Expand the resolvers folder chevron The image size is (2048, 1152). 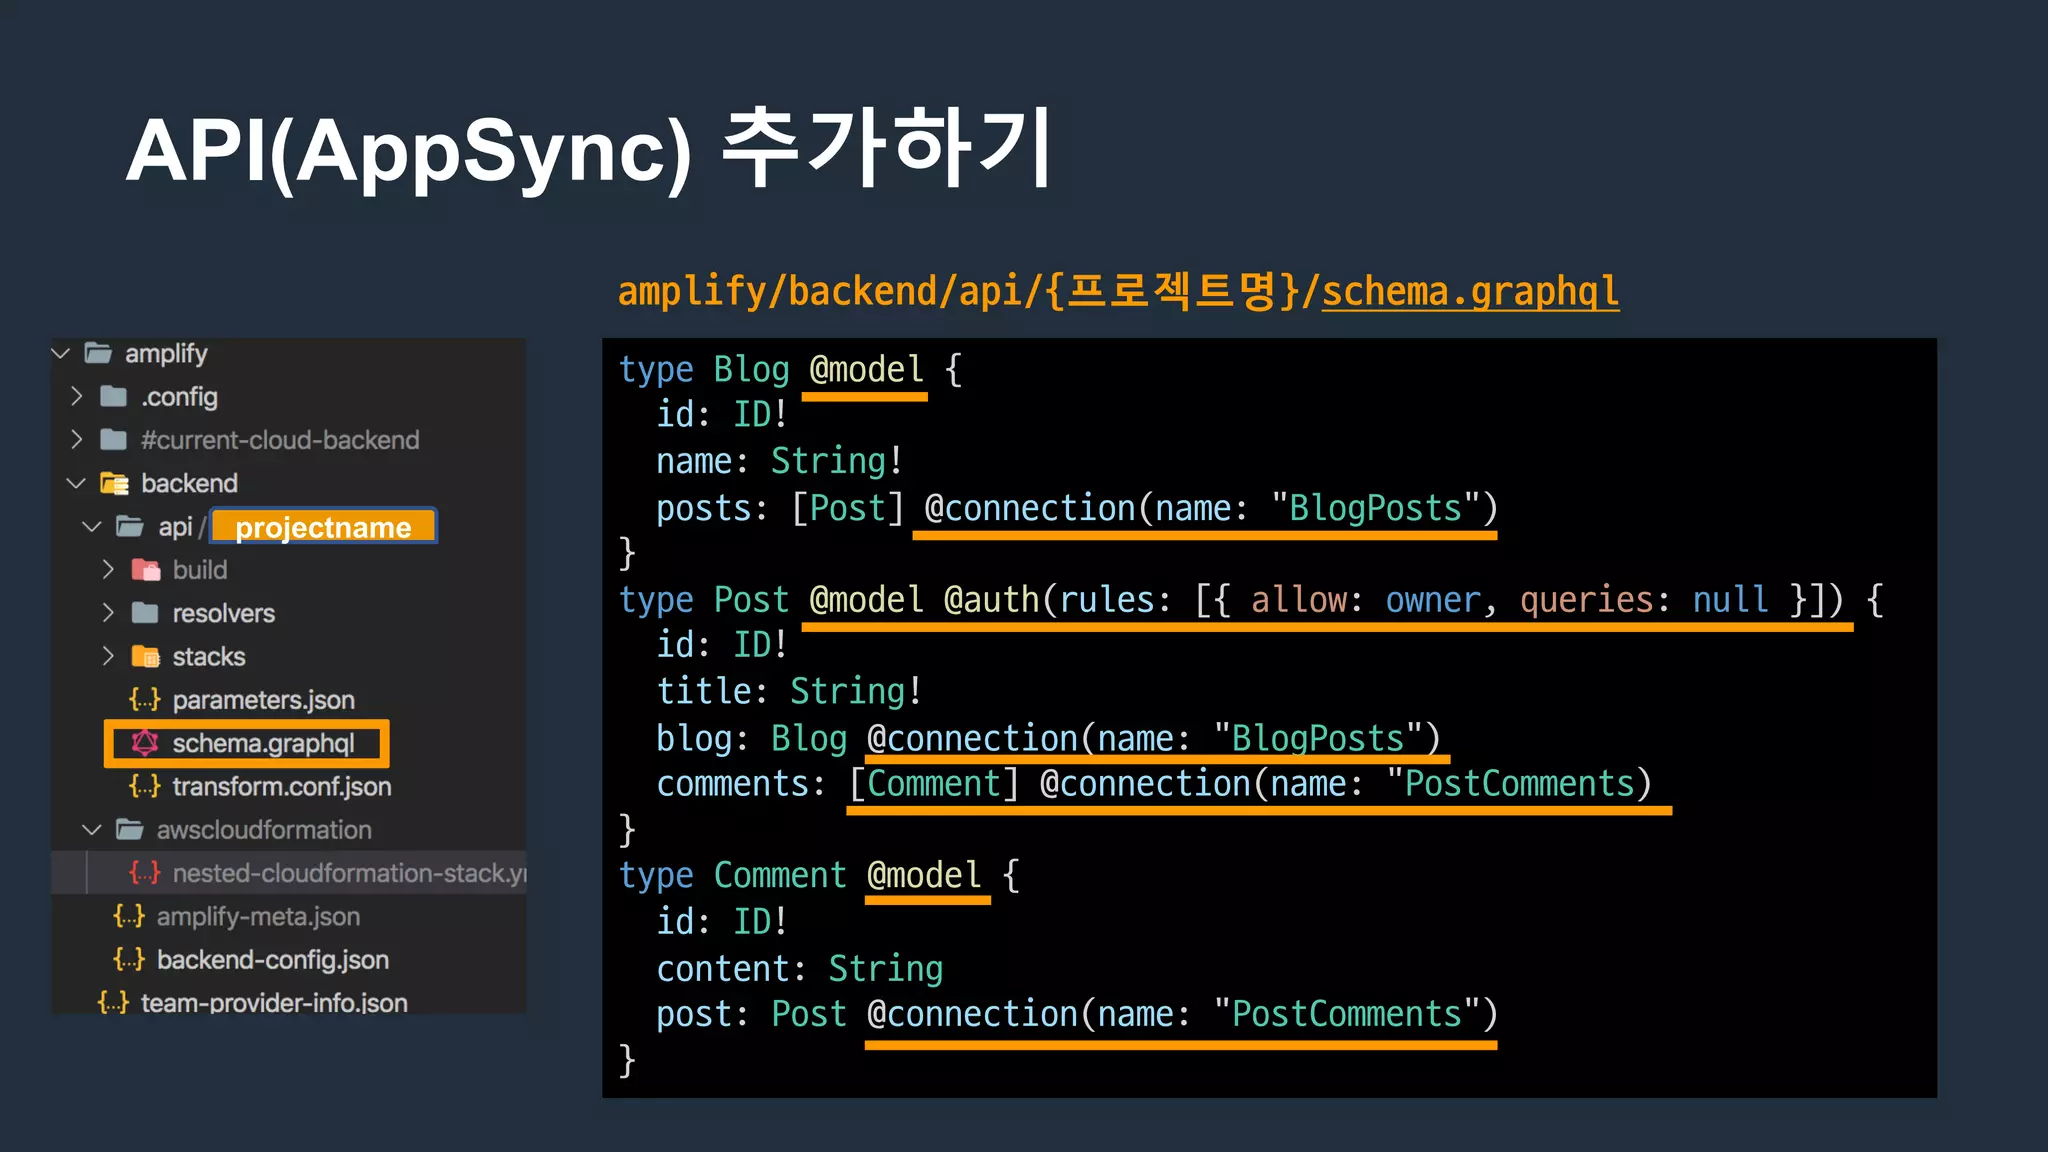(108, 612)
